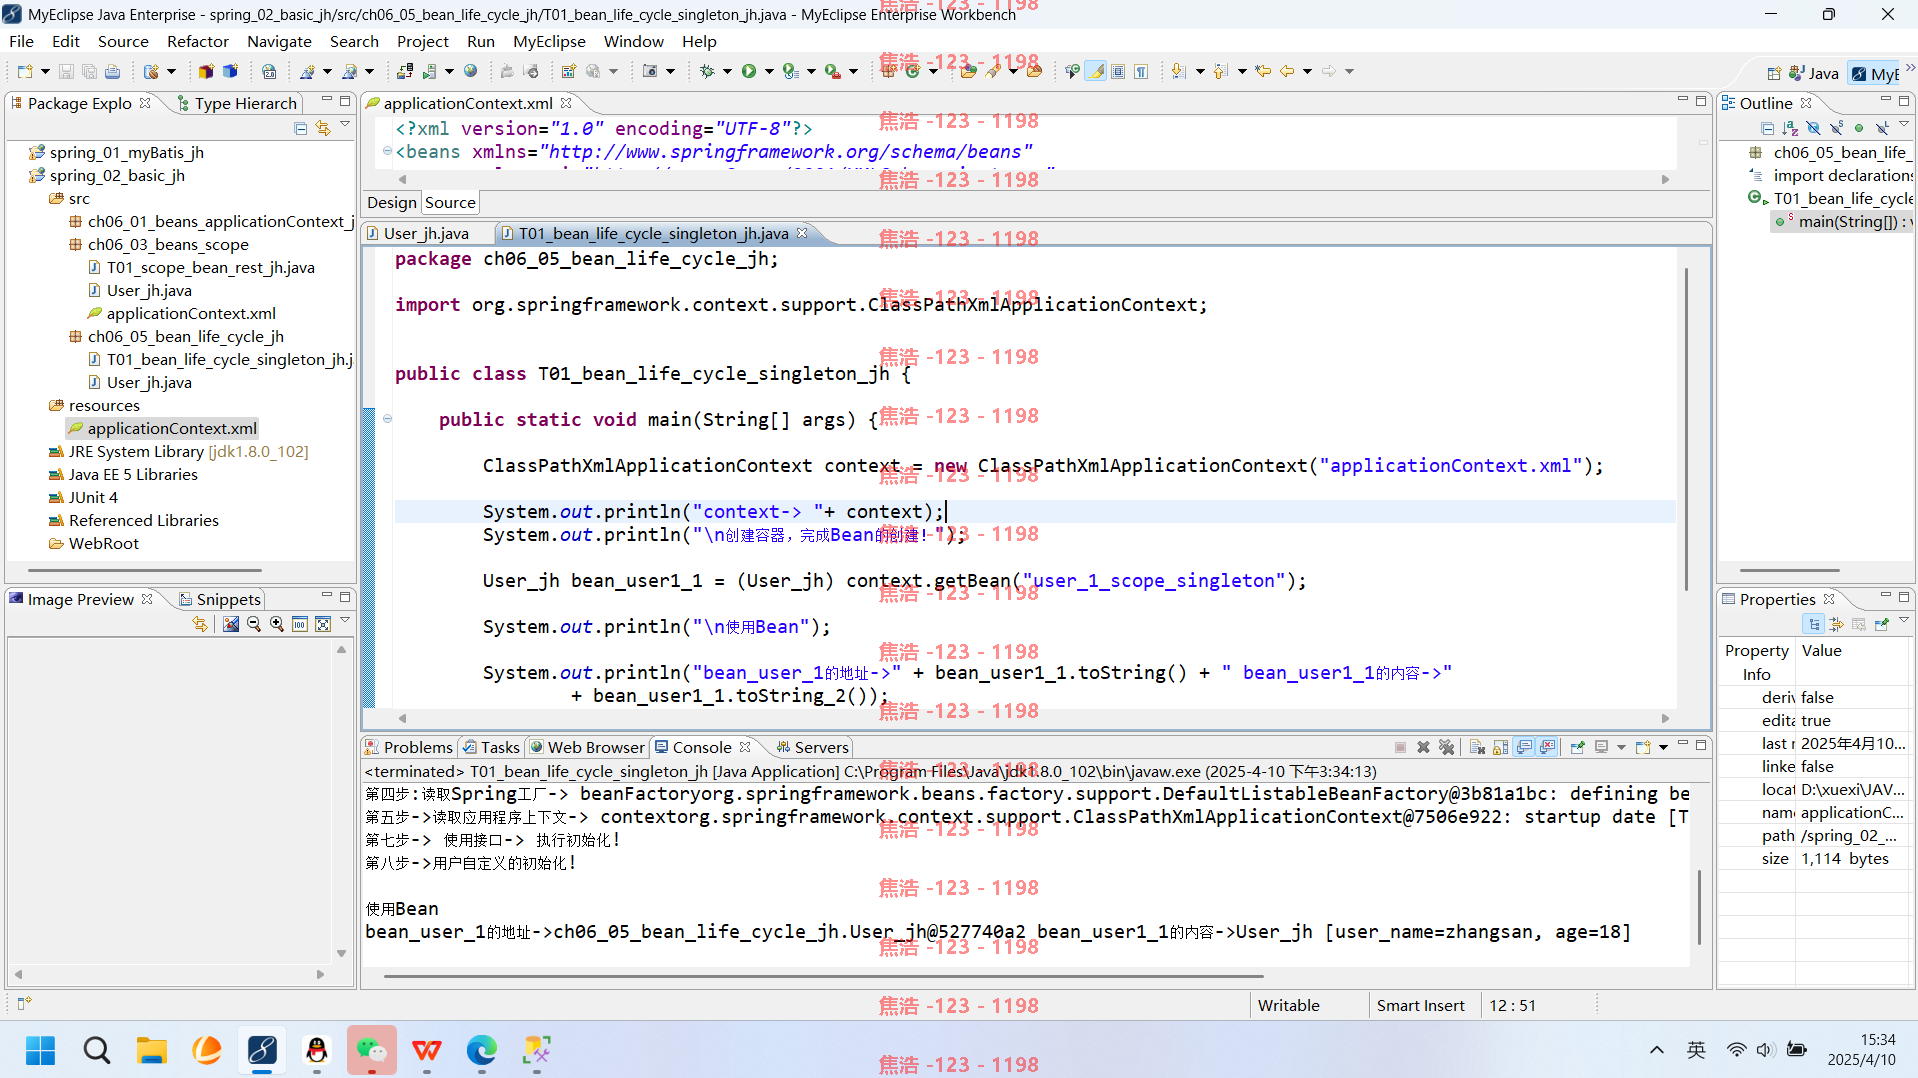The width and height of the screenshot is (1918, 1078).
Task: Open New Console View dropdown arrow
Action: tap(1664, 747)
